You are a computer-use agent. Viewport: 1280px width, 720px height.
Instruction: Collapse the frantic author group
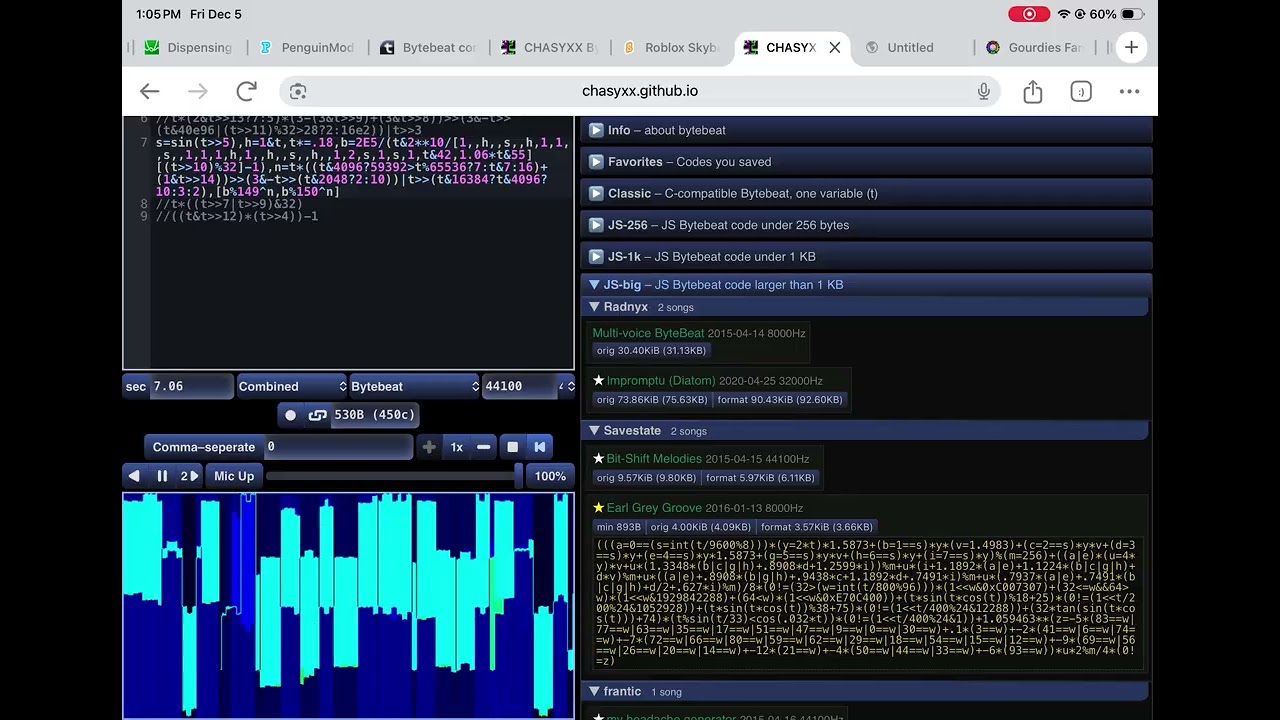[866, 692]
